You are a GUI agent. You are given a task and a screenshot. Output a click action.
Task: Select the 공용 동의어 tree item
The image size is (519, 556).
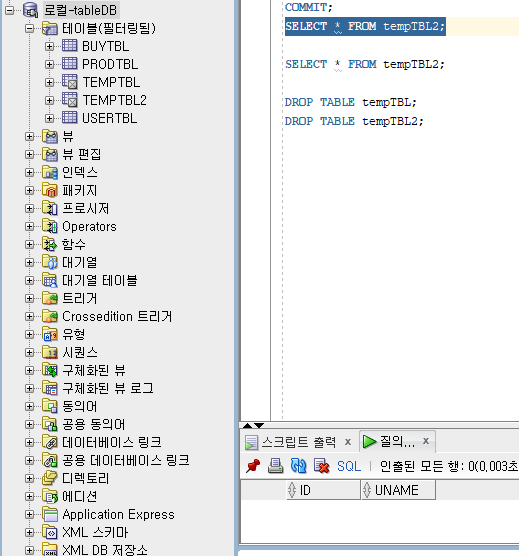click(94, 424)
